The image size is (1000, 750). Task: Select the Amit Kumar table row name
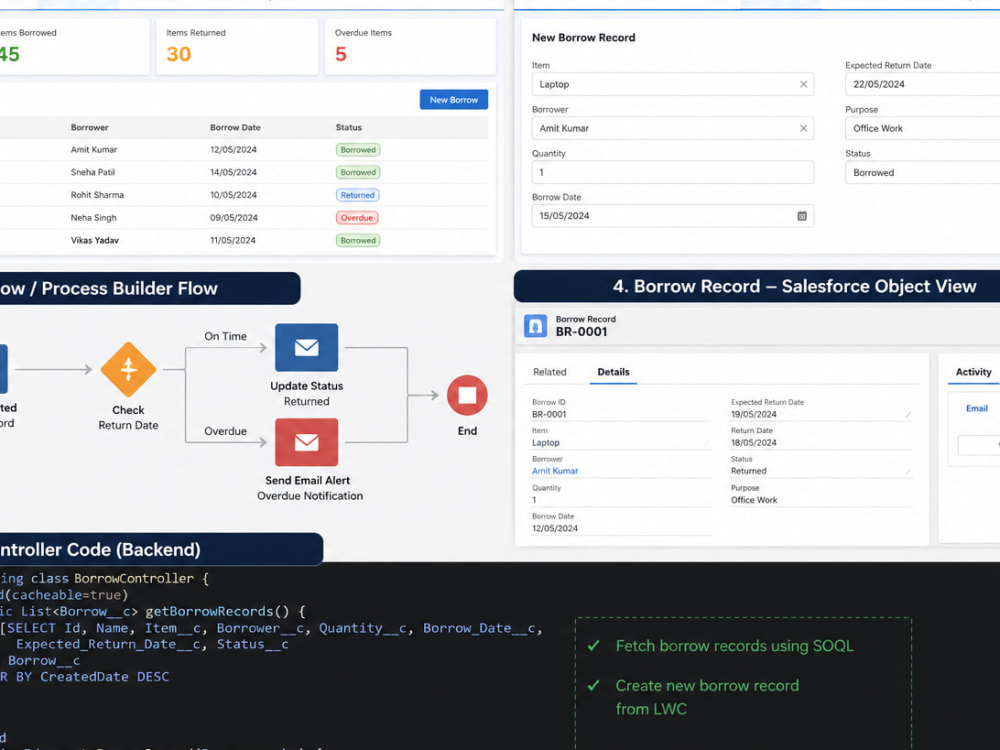(x=94, y=150)
